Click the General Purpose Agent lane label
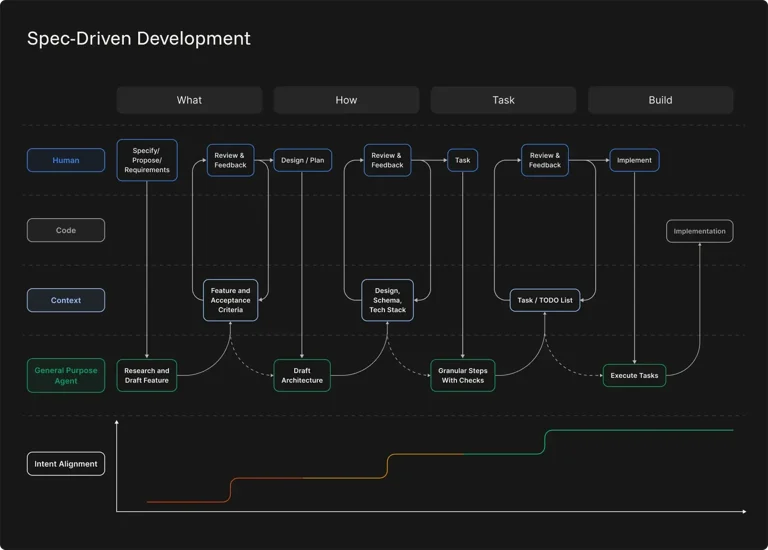Viewport: 768px width, 550px height. 66,376
